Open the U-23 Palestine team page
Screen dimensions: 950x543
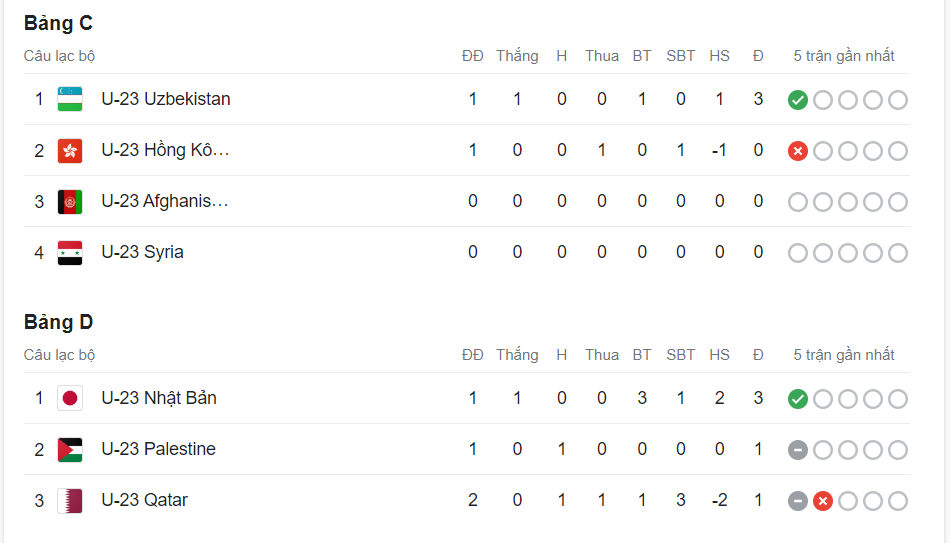158,449
